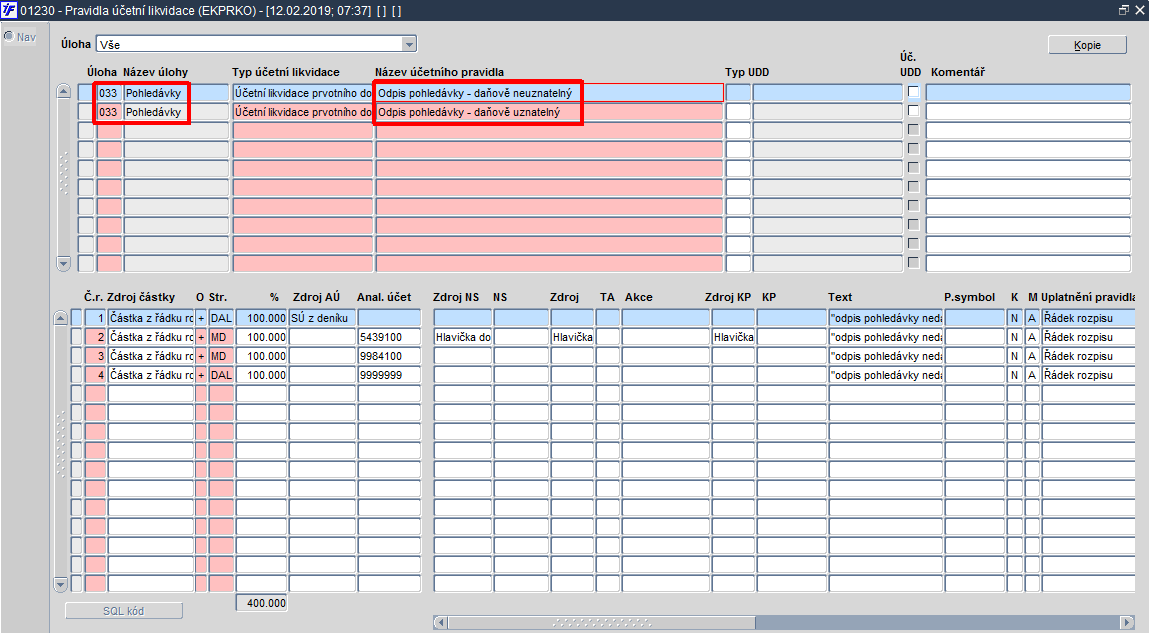Click the application icon in the title bar
This screenshot has height=633, width=1149.
(x=9, y=10)
